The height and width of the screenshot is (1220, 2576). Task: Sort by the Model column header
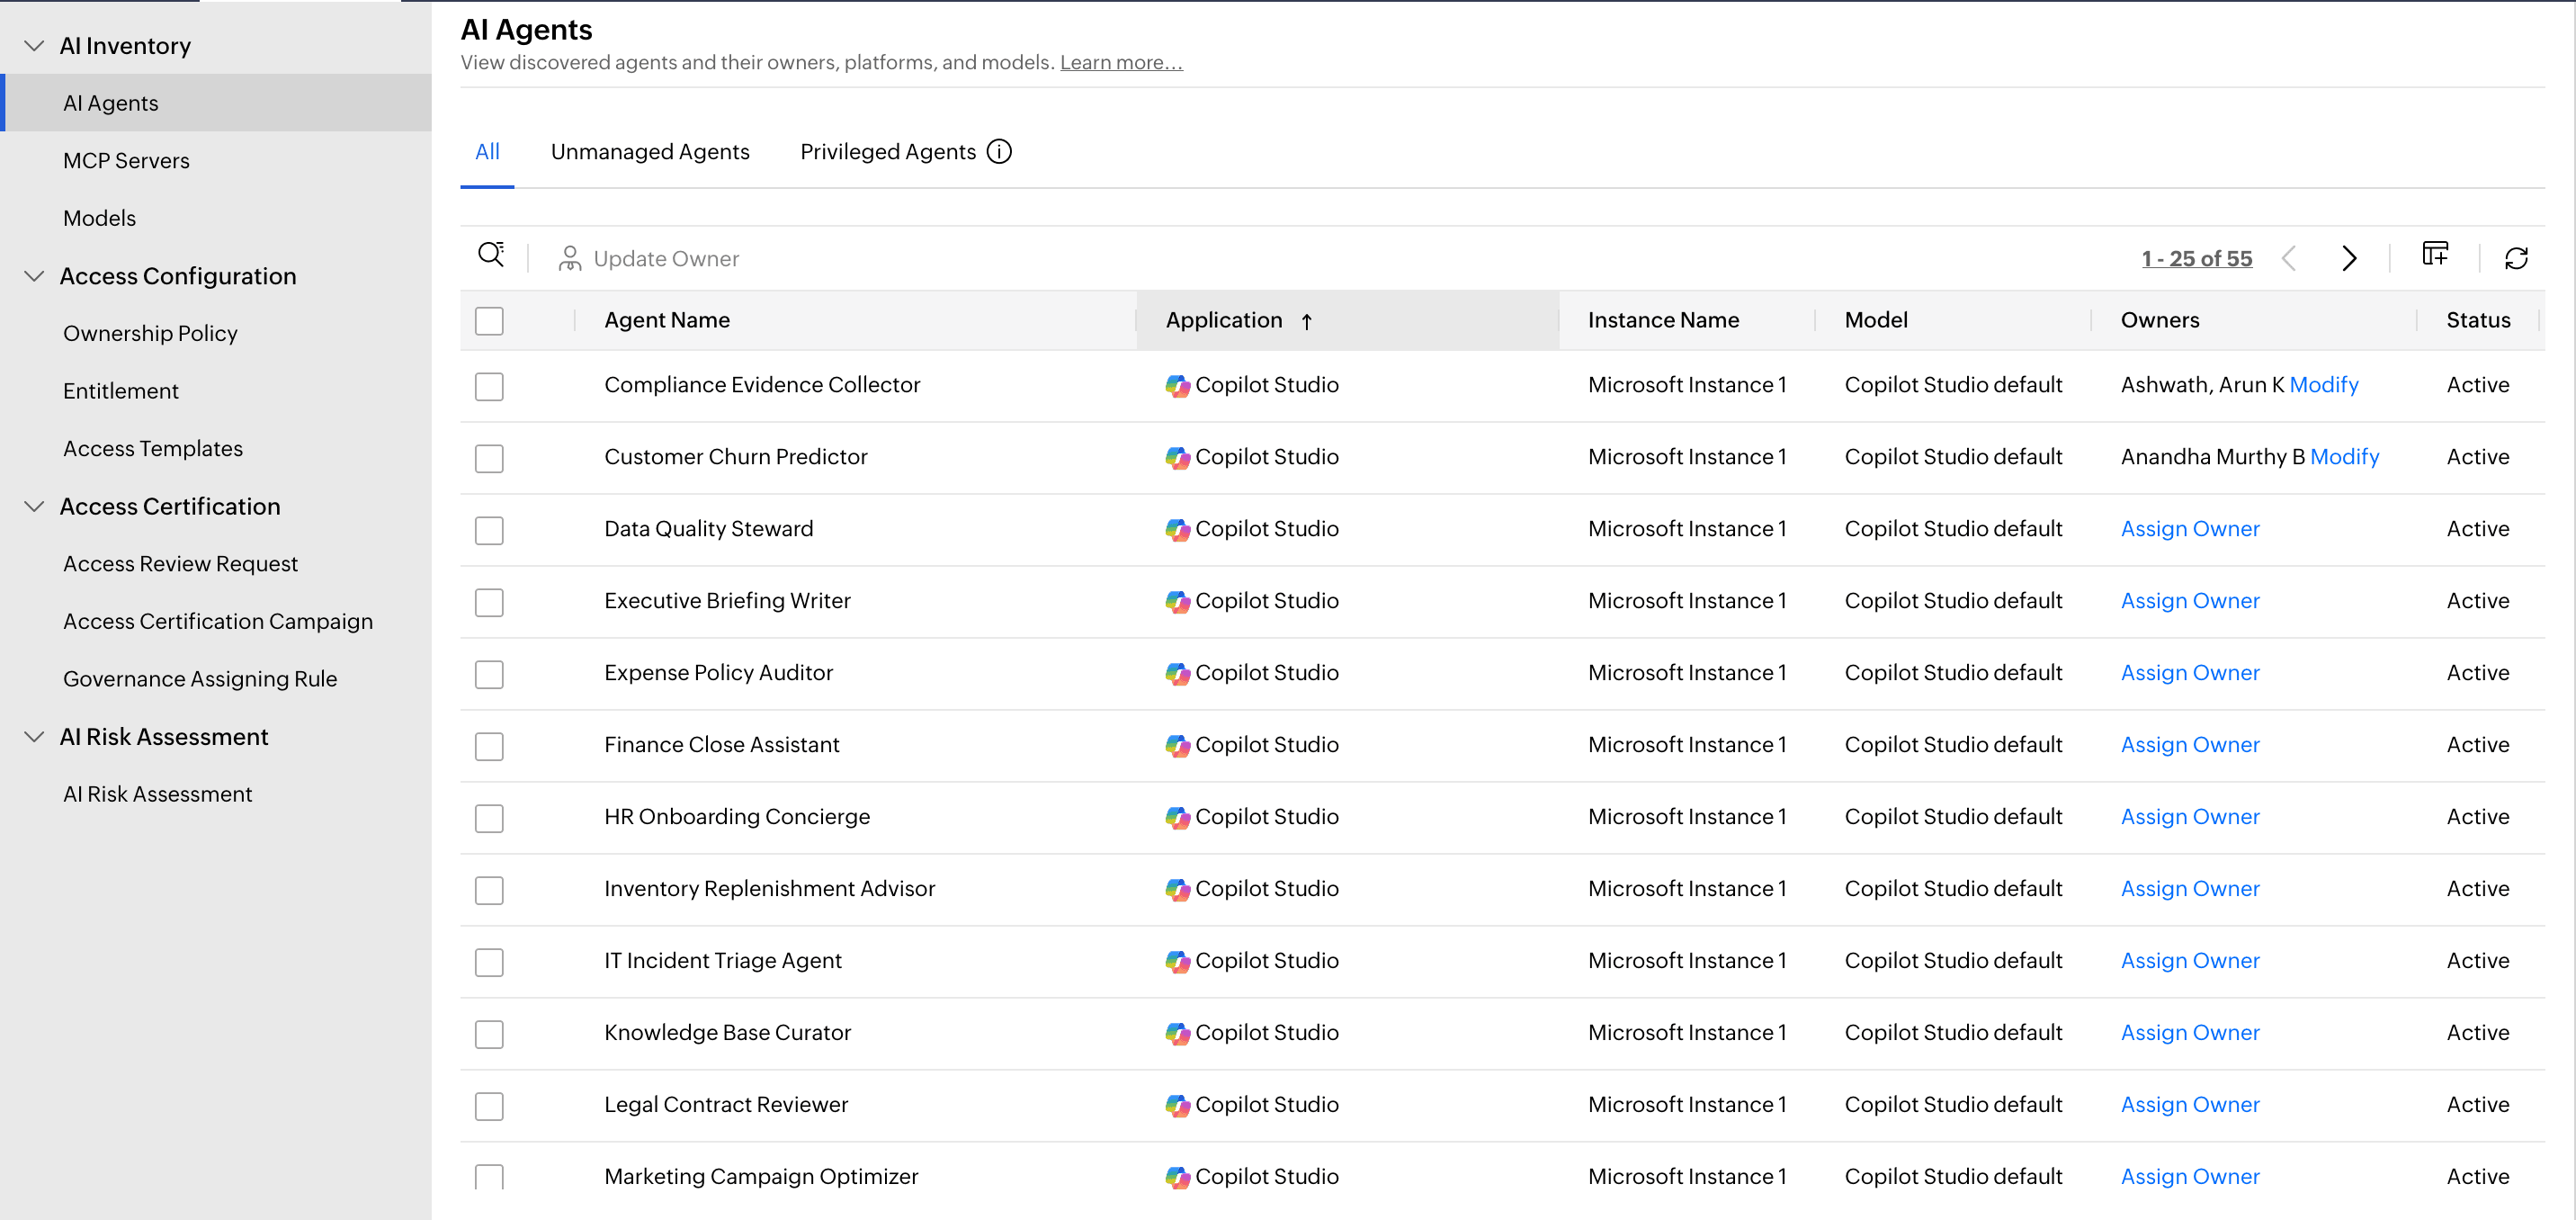pyautogui.click(x=1876, y=321)
